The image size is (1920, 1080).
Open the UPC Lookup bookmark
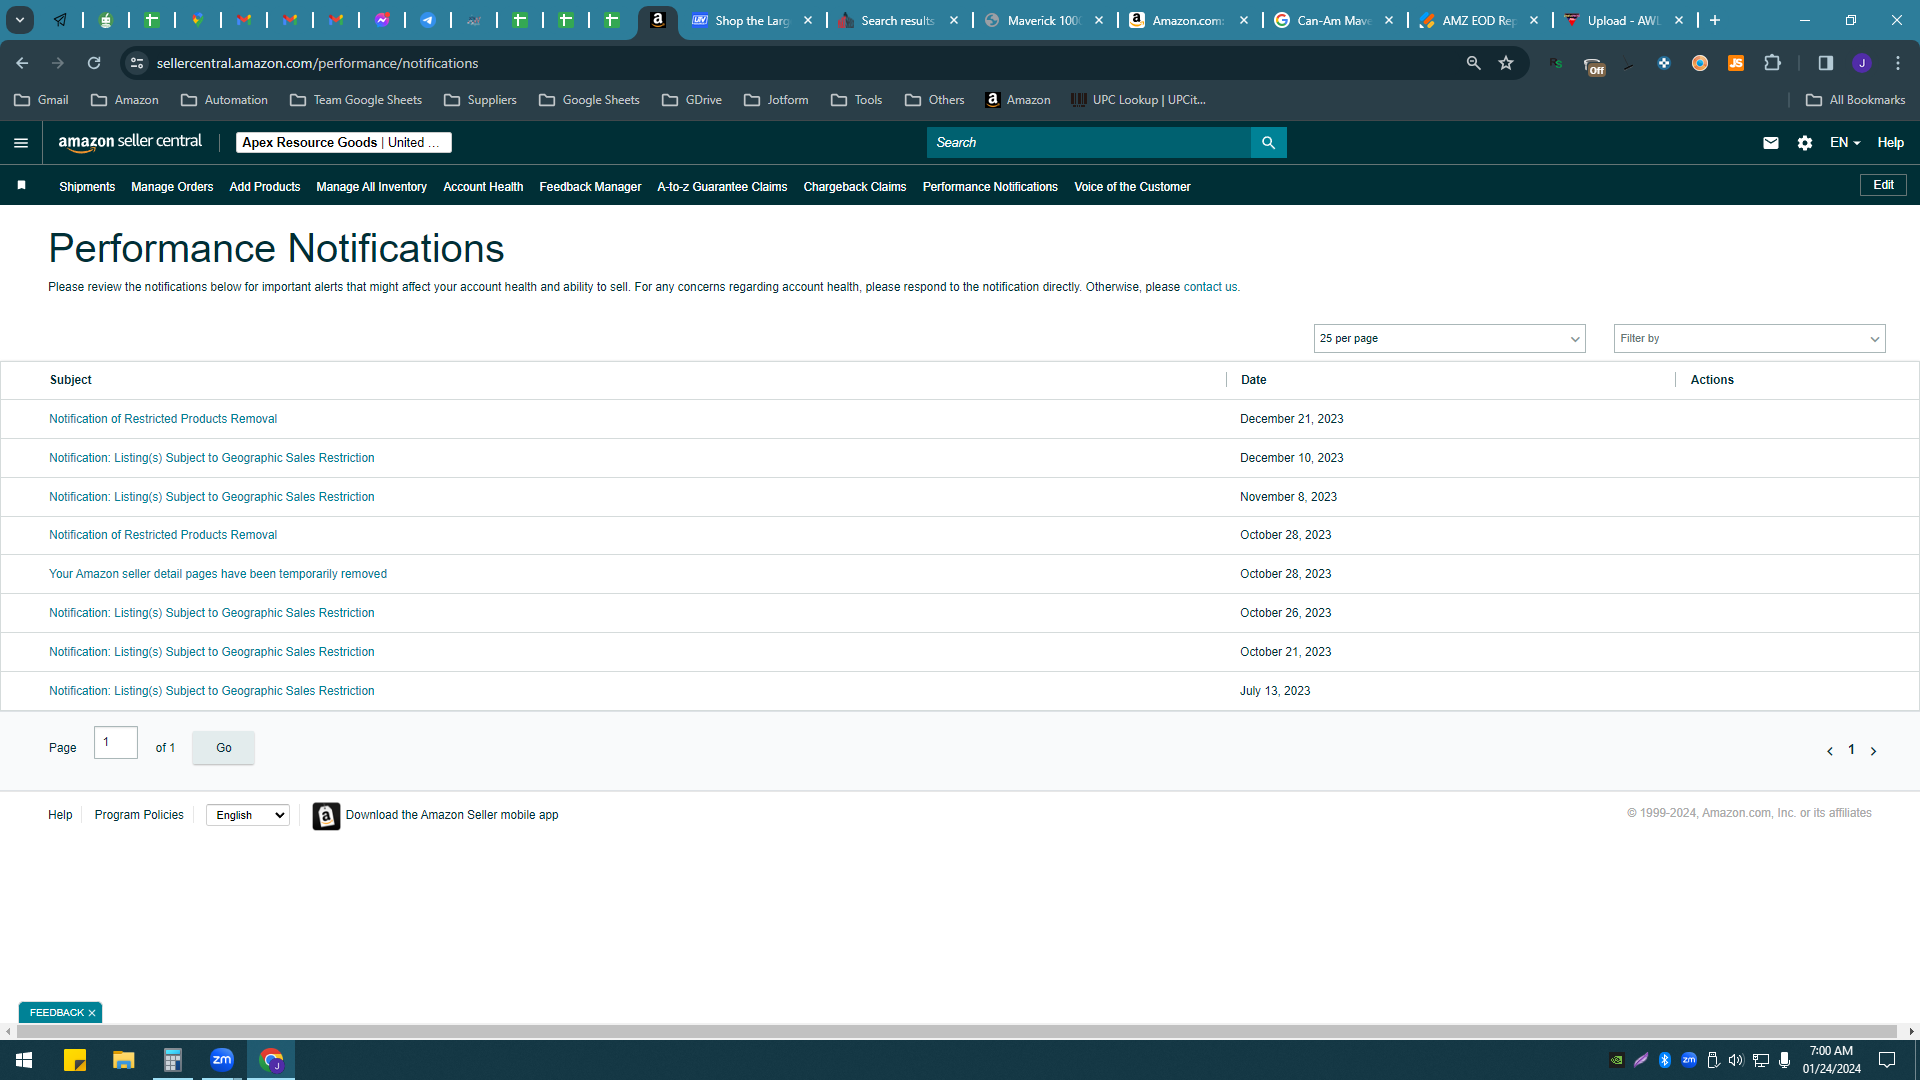point(1138,100)
